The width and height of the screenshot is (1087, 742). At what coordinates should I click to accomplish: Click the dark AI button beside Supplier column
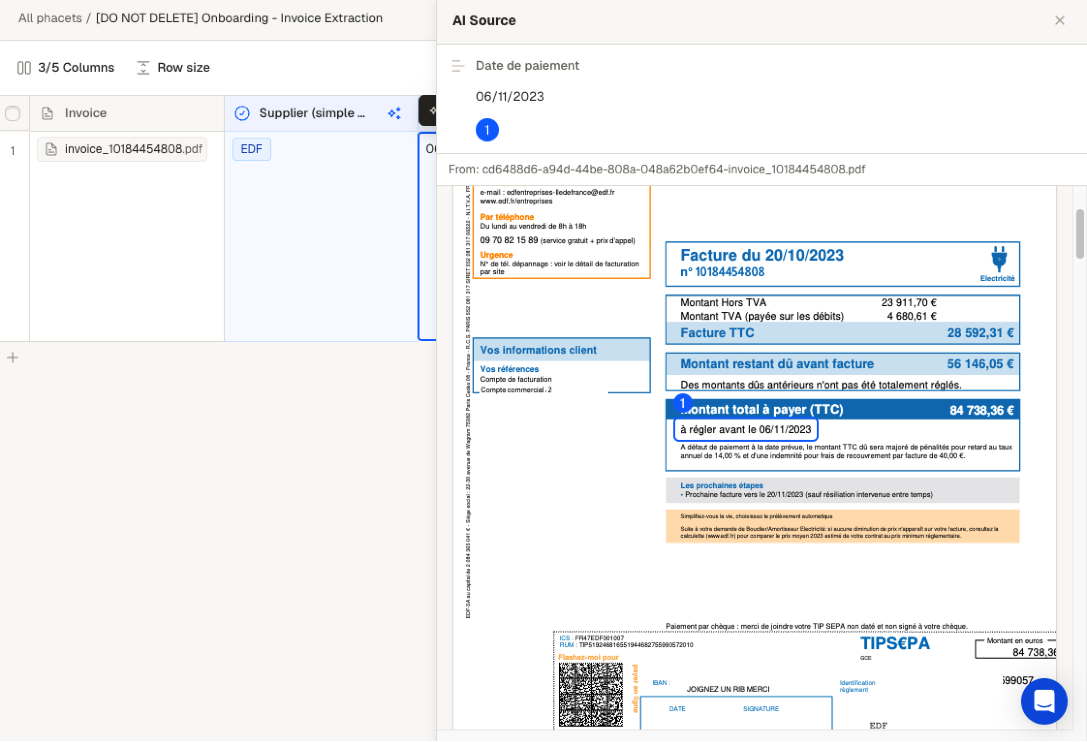428,110
